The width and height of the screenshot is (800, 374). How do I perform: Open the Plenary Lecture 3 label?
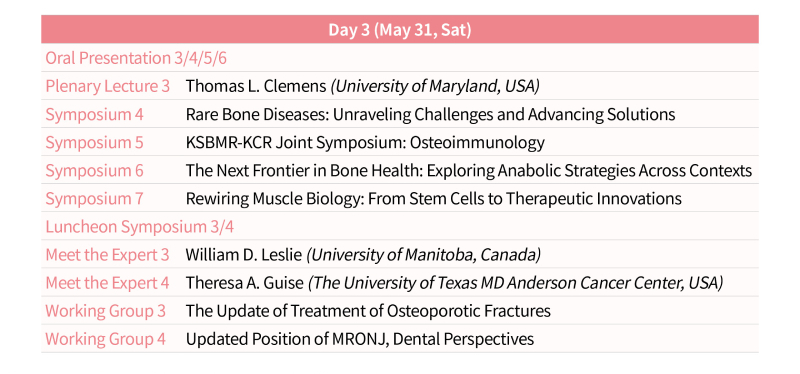click(x=108, y=86)
